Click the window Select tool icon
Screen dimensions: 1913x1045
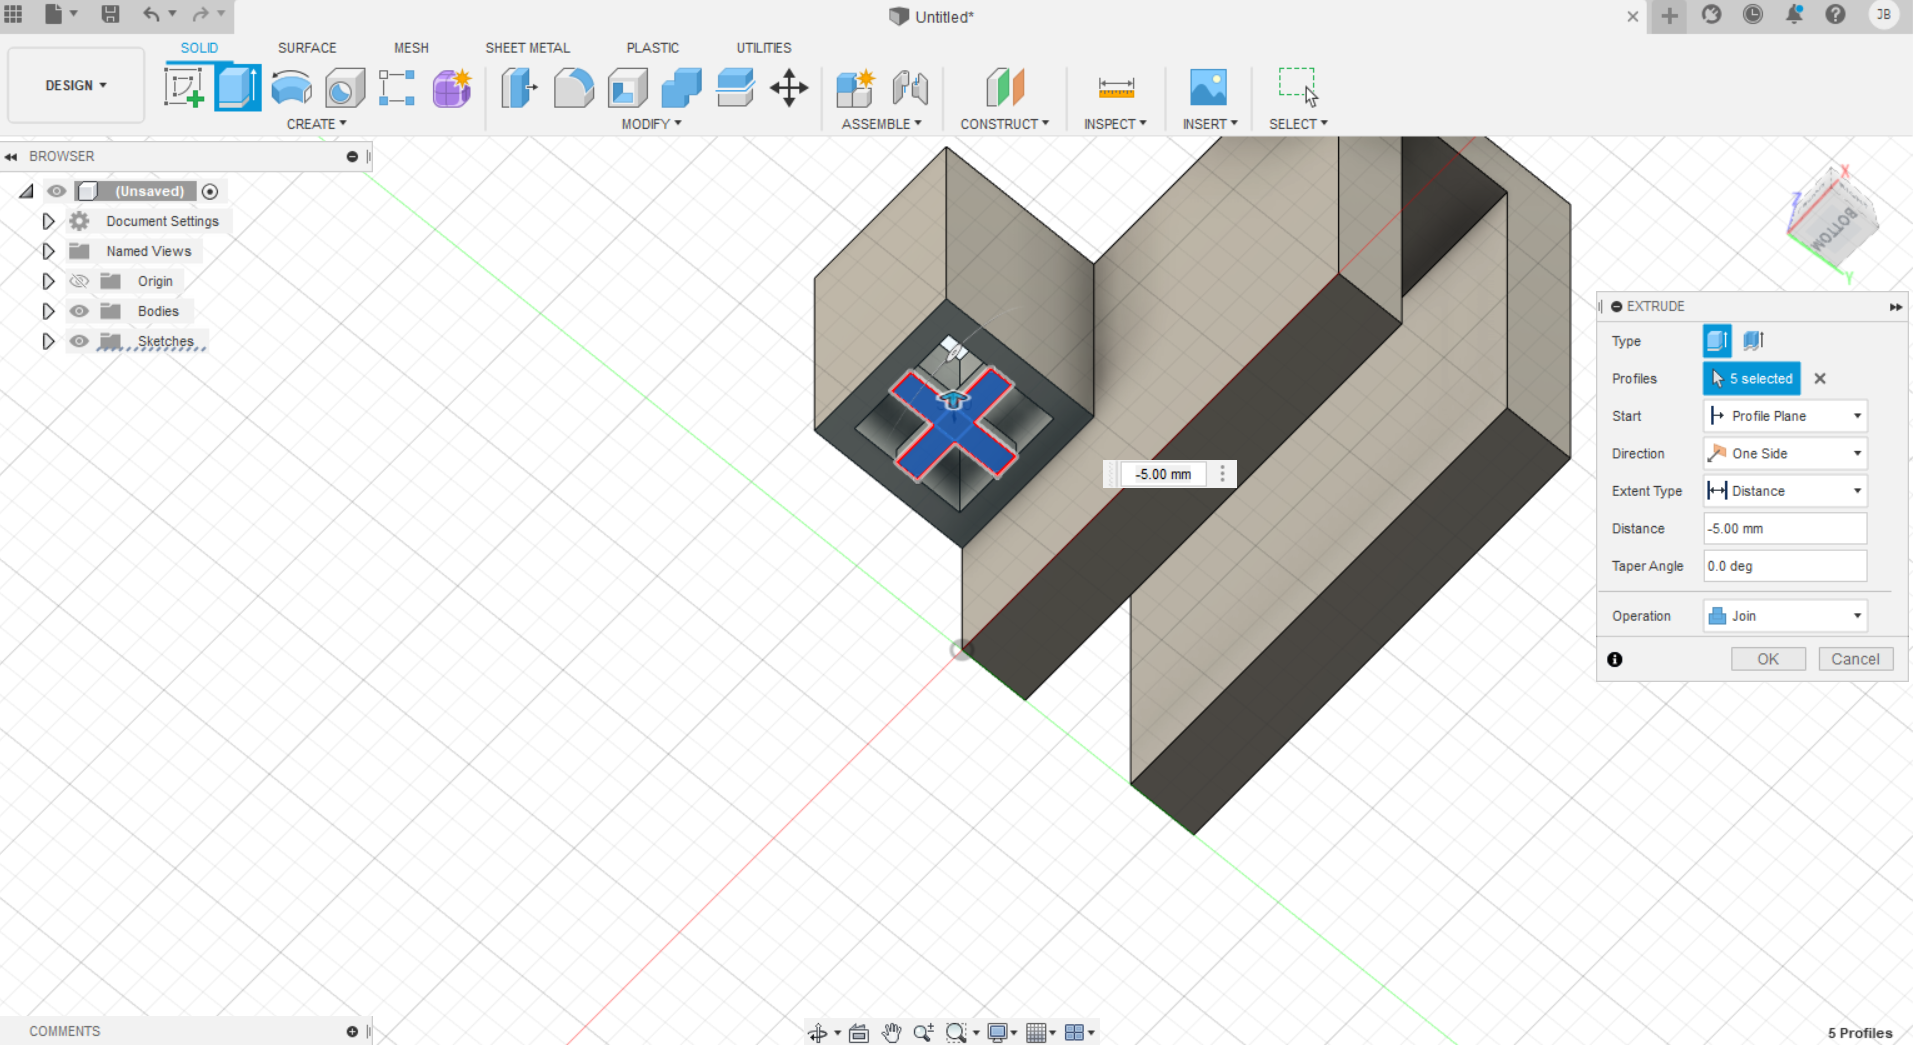tap(1298, 88)
